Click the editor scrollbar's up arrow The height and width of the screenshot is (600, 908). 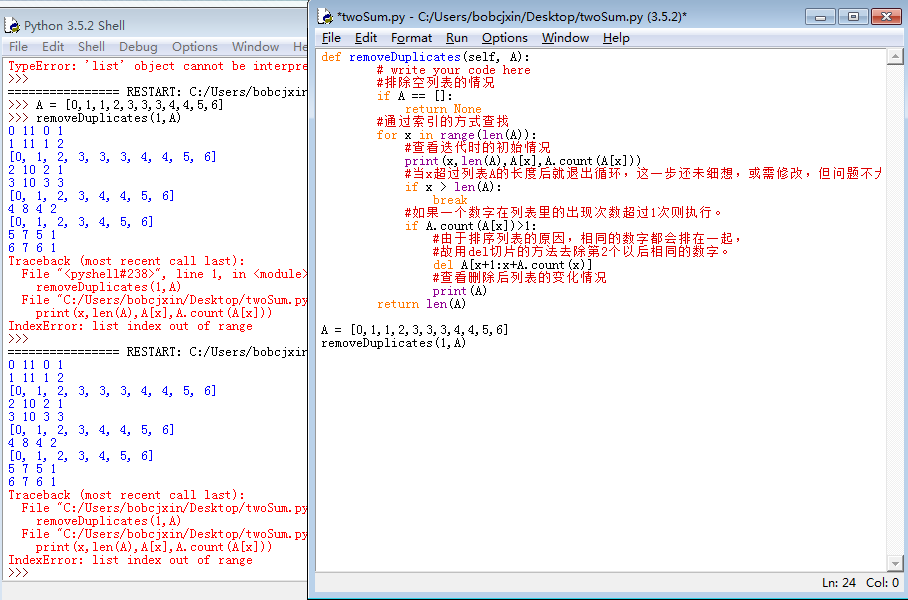coord(898,57)
